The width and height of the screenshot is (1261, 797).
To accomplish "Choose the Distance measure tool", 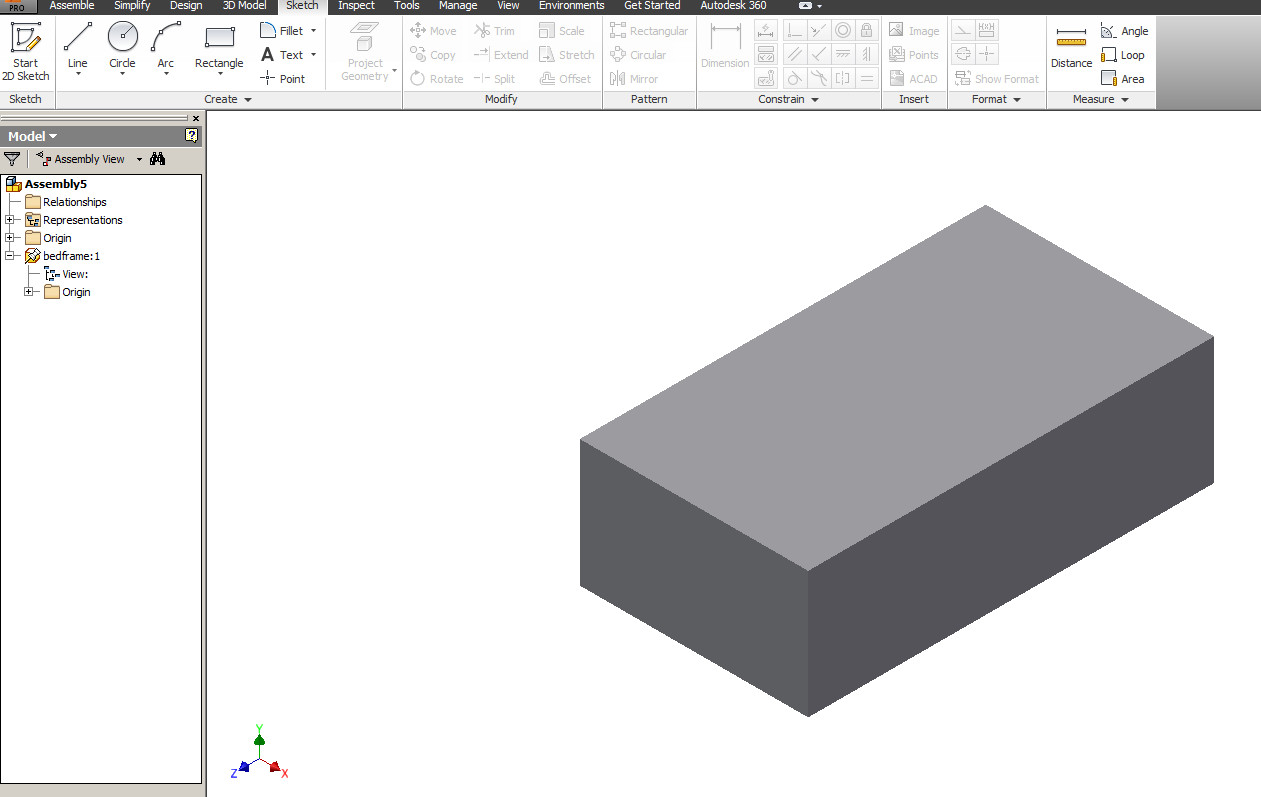I will pyautogui.click(x=1070, y=47).
